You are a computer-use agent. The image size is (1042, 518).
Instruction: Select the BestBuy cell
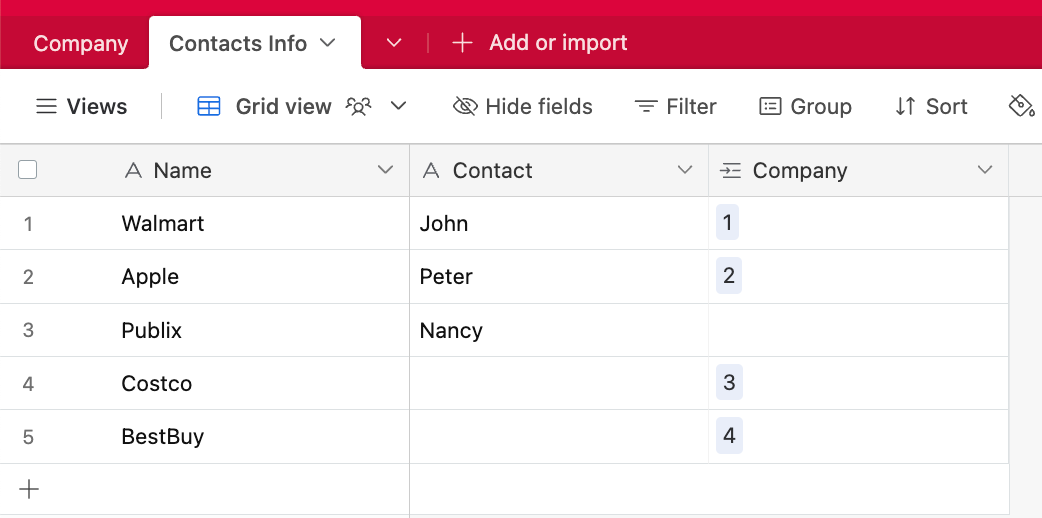tap(259, 437)
